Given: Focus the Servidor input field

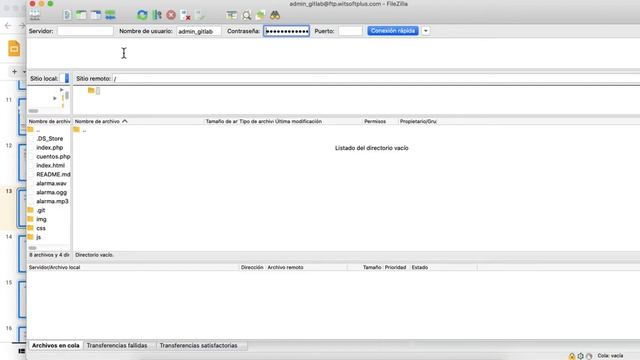Looking at the screenshot, I should pyautogui.click(x=85, y=31).
